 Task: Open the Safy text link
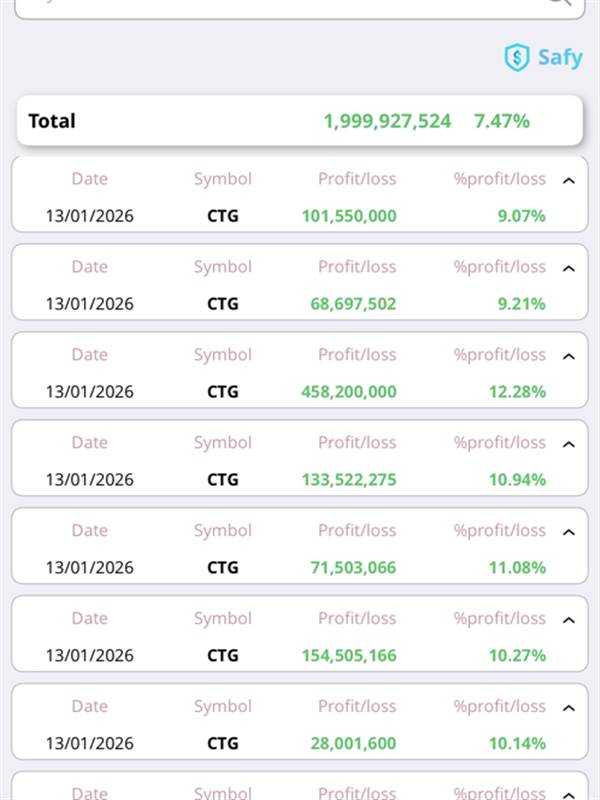(559, 57)
